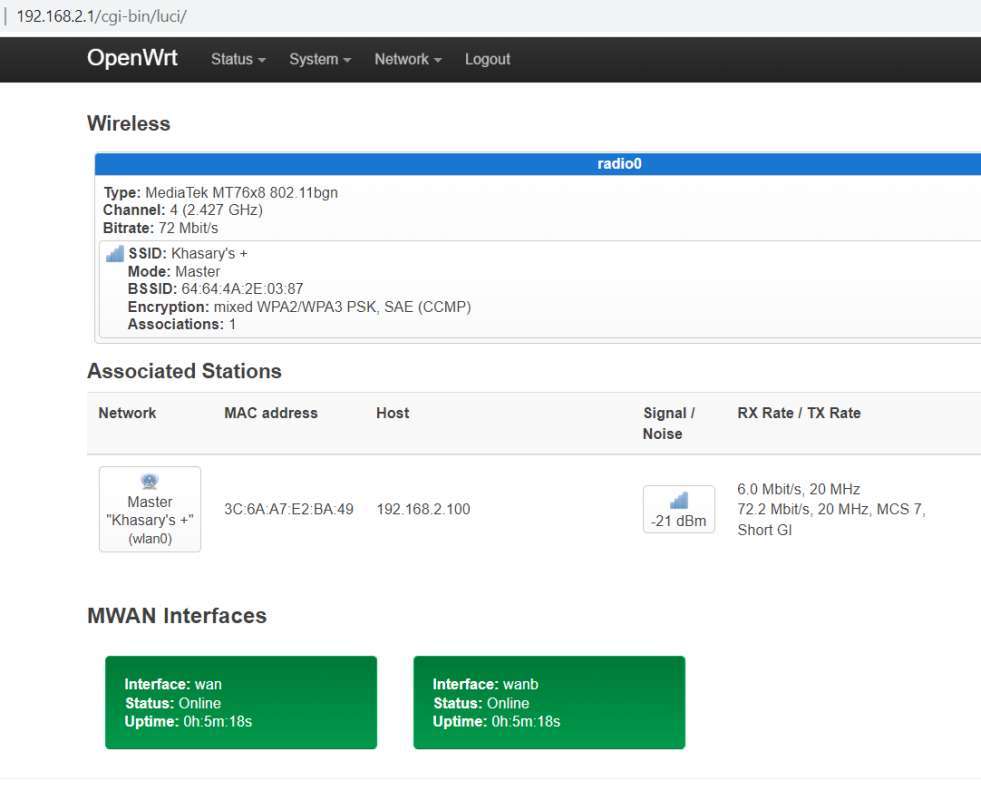Click the Signal / Noise column header

click(x=668, y=423)
